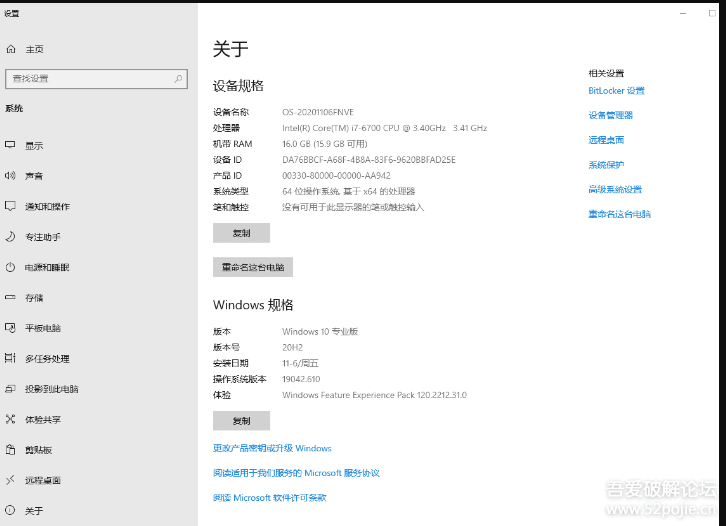Open 高级系统设置 related link
The image size is (726, 526).
pos(615,189)
